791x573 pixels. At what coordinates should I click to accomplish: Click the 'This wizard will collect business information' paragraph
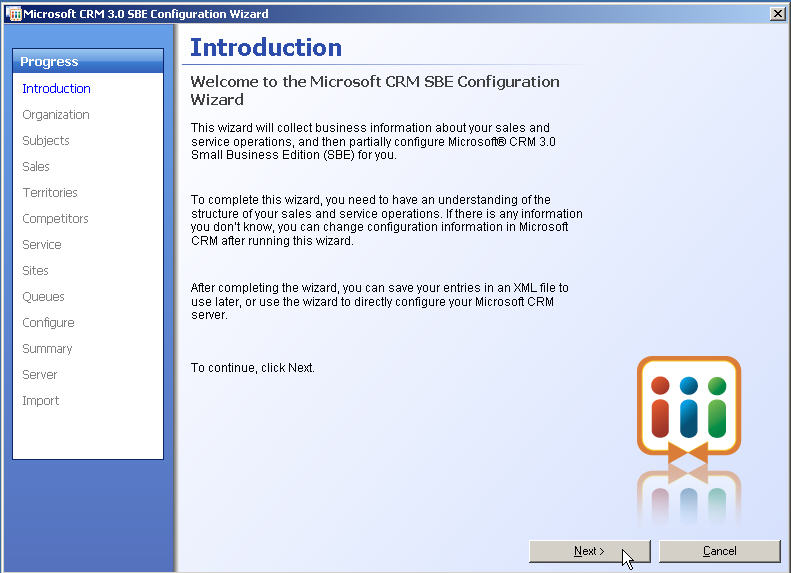[x=373, y=141]
